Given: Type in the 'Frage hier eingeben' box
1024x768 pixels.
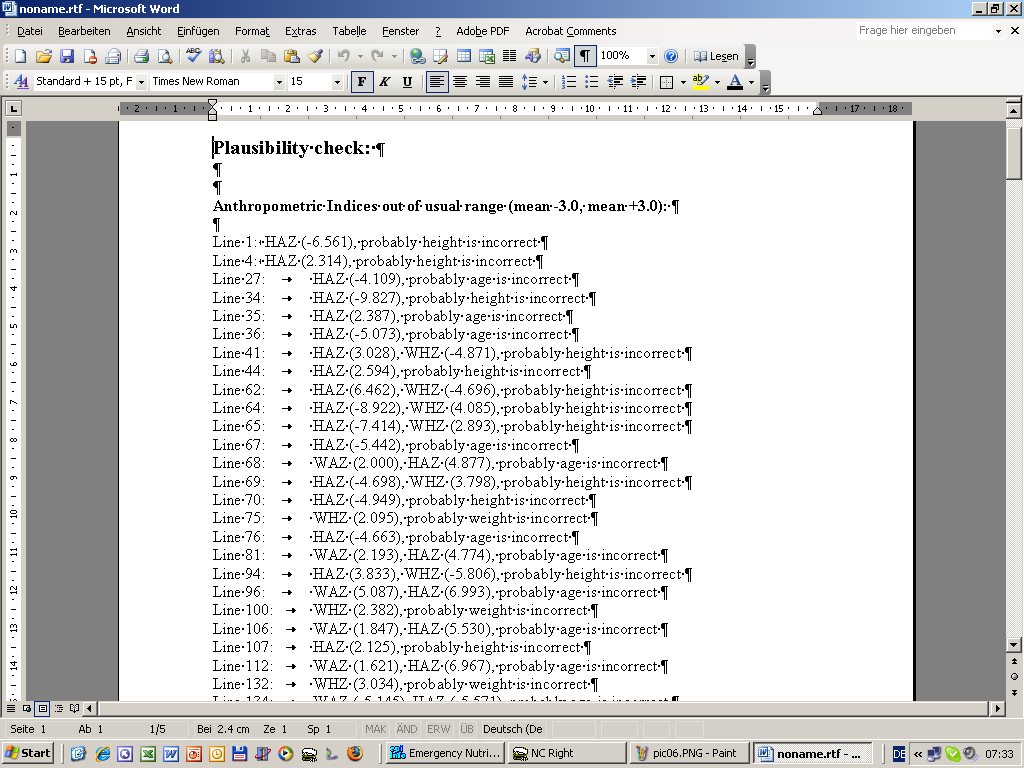Looking at the screenshot, I should (920, 31).
